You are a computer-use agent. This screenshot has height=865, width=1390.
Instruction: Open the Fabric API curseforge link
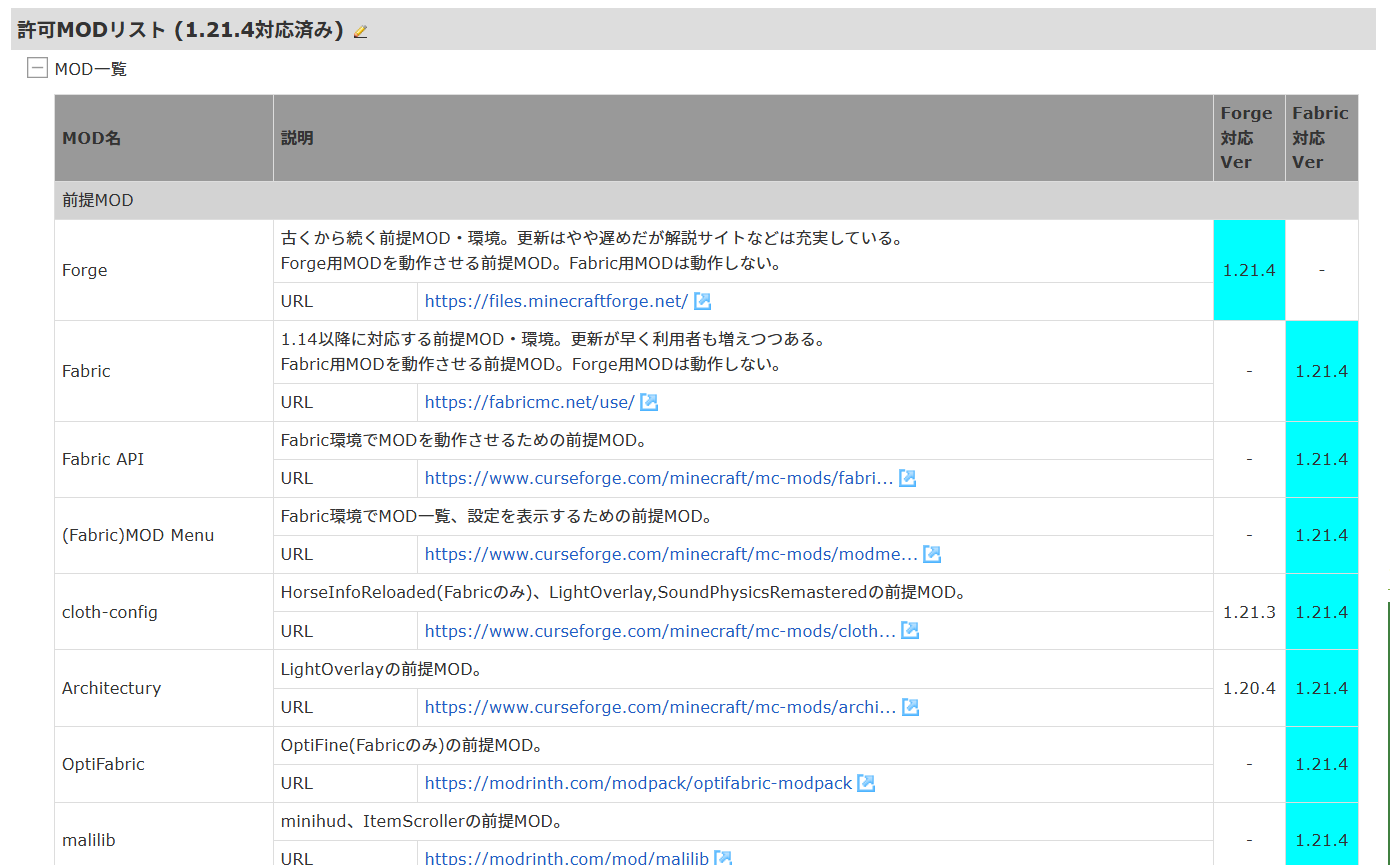pyautogui.click(x=659, y=478)
